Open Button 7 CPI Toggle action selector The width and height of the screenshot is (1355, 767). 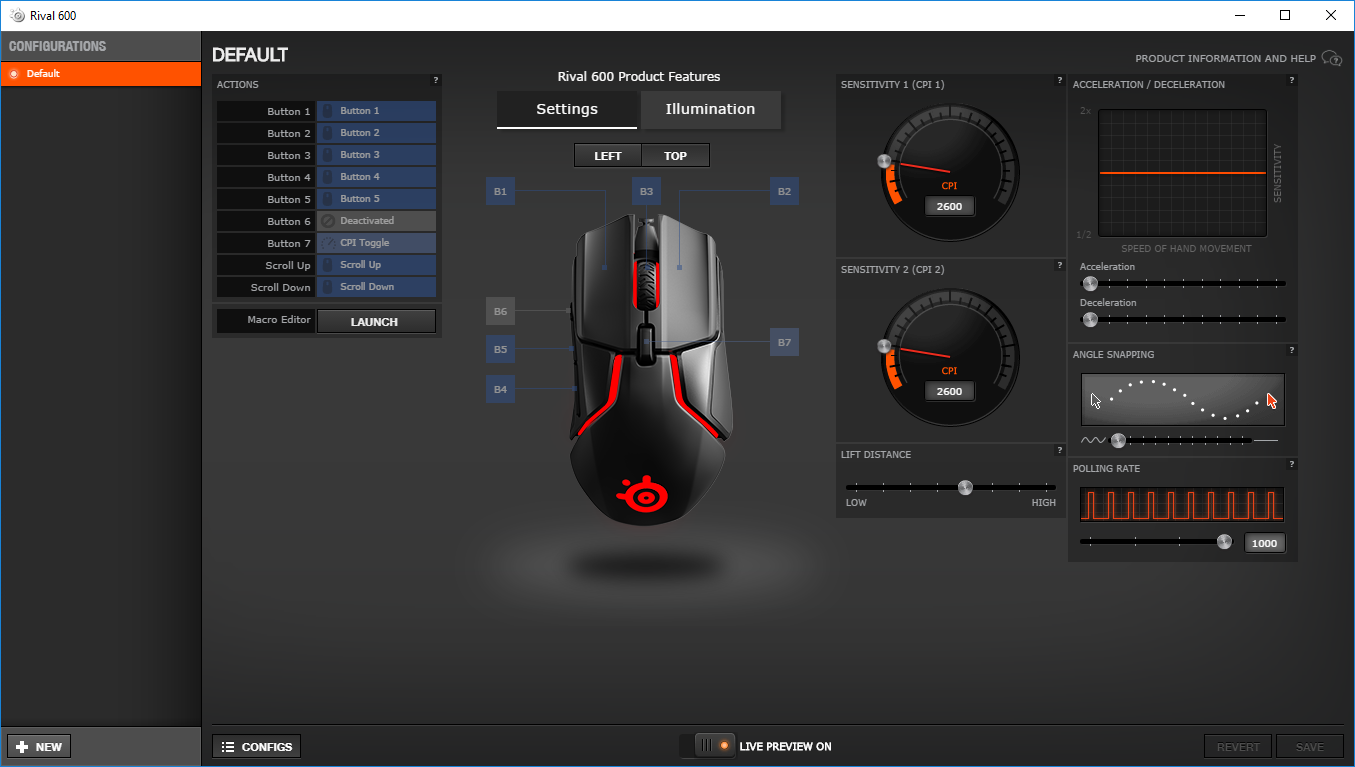[376, 243]
